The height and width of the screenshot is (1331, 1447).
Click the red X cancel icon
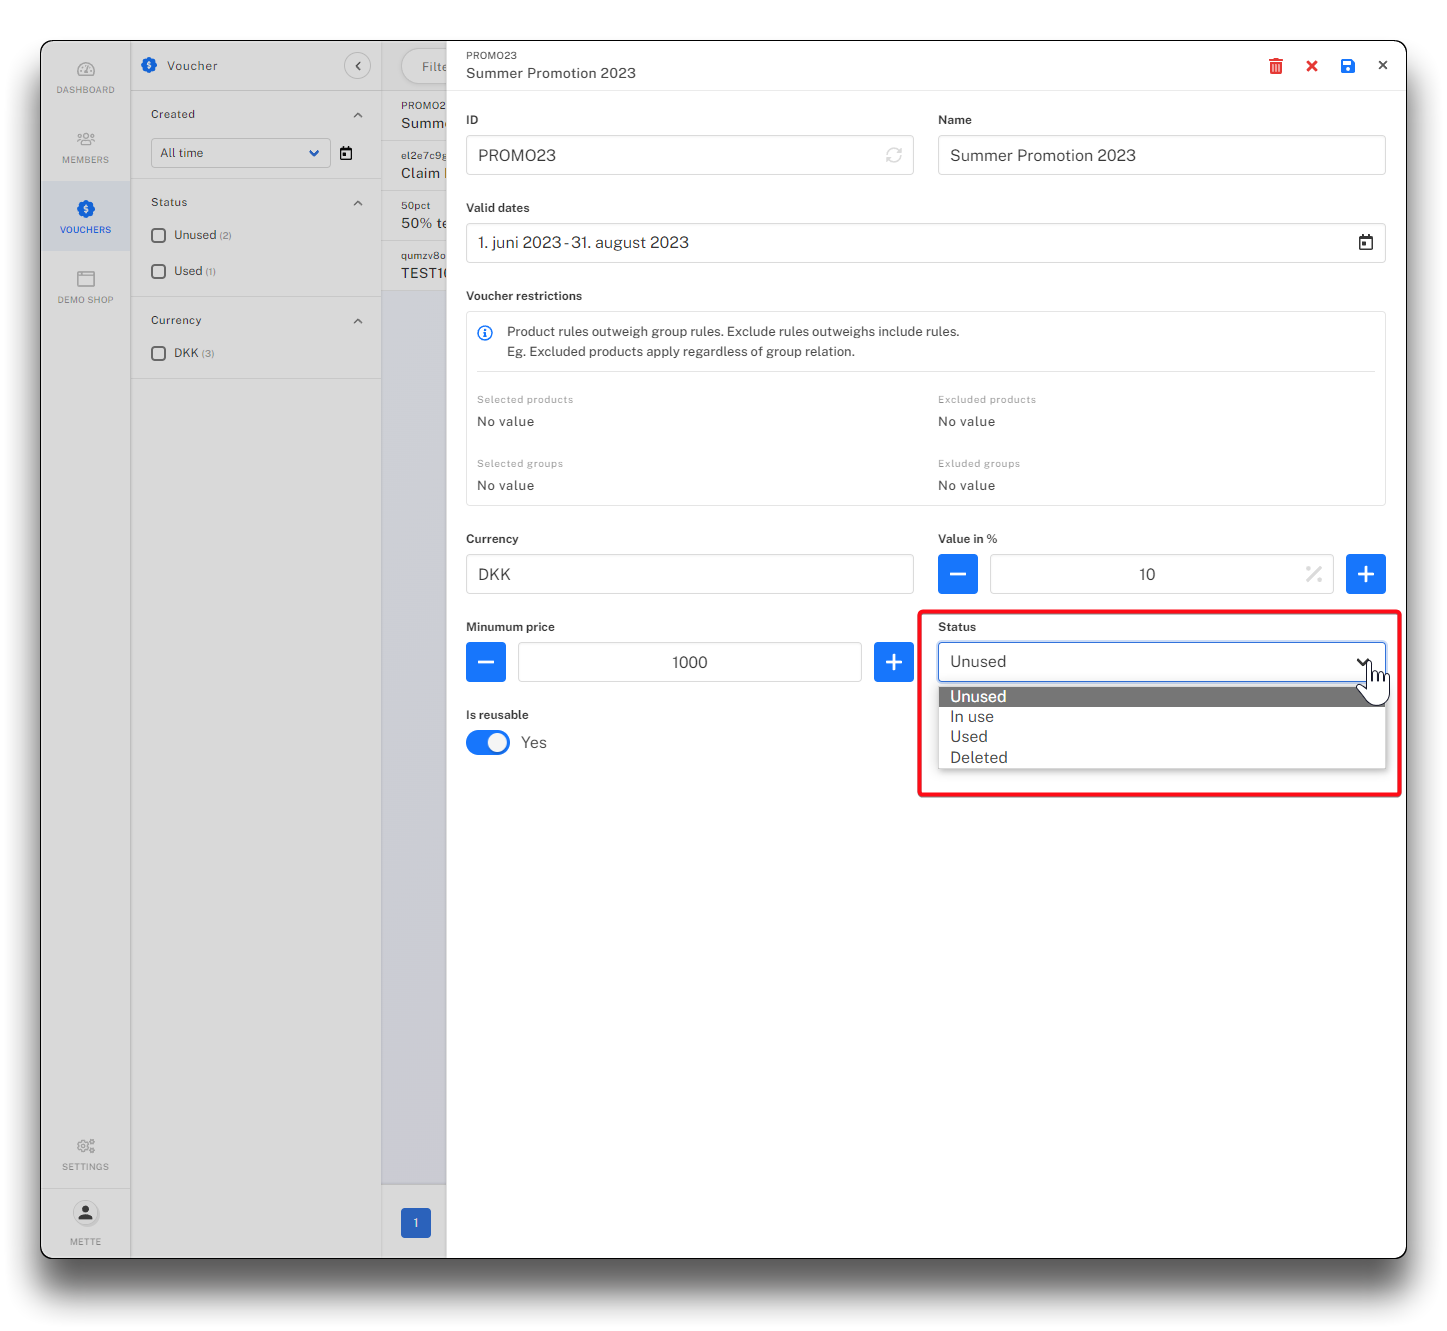tap(1311, 66)
